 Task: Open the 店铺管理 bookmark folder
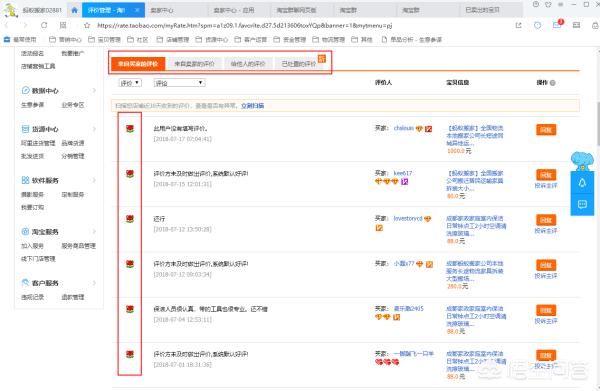[x=173, y=39]
